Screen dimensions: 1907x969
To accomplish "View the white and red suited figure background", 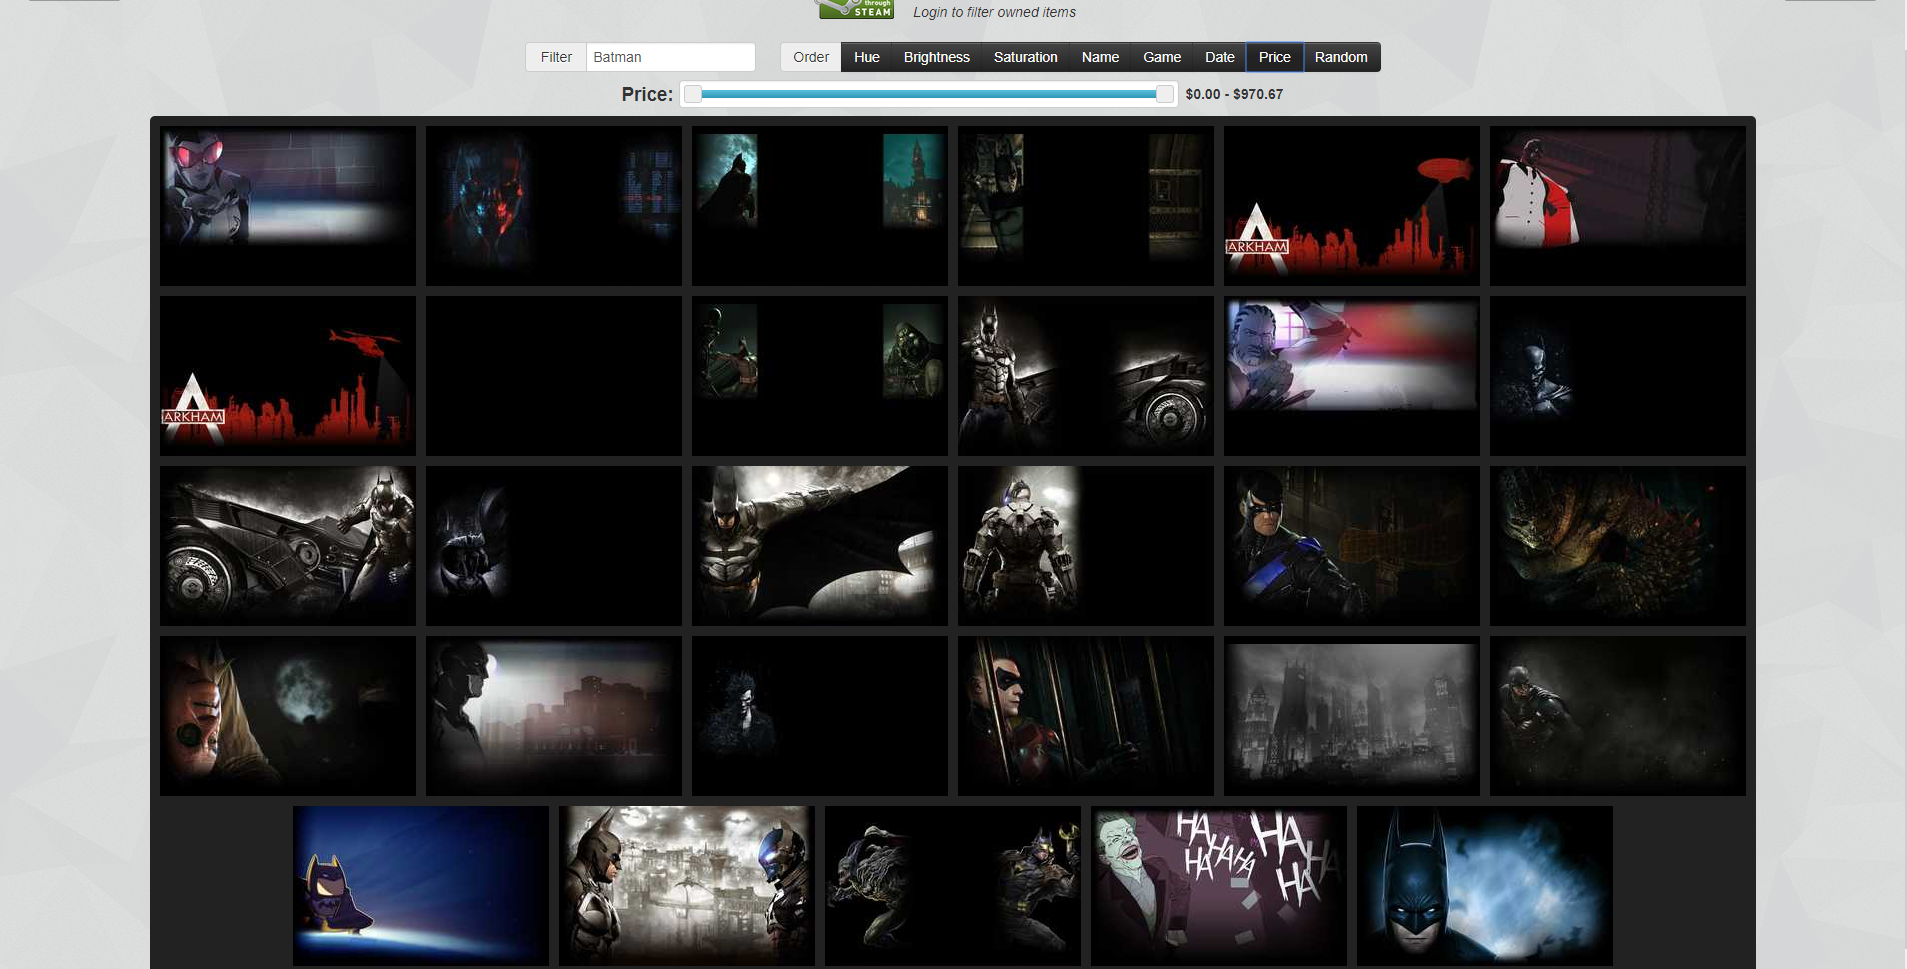I will coord(1618,206).
